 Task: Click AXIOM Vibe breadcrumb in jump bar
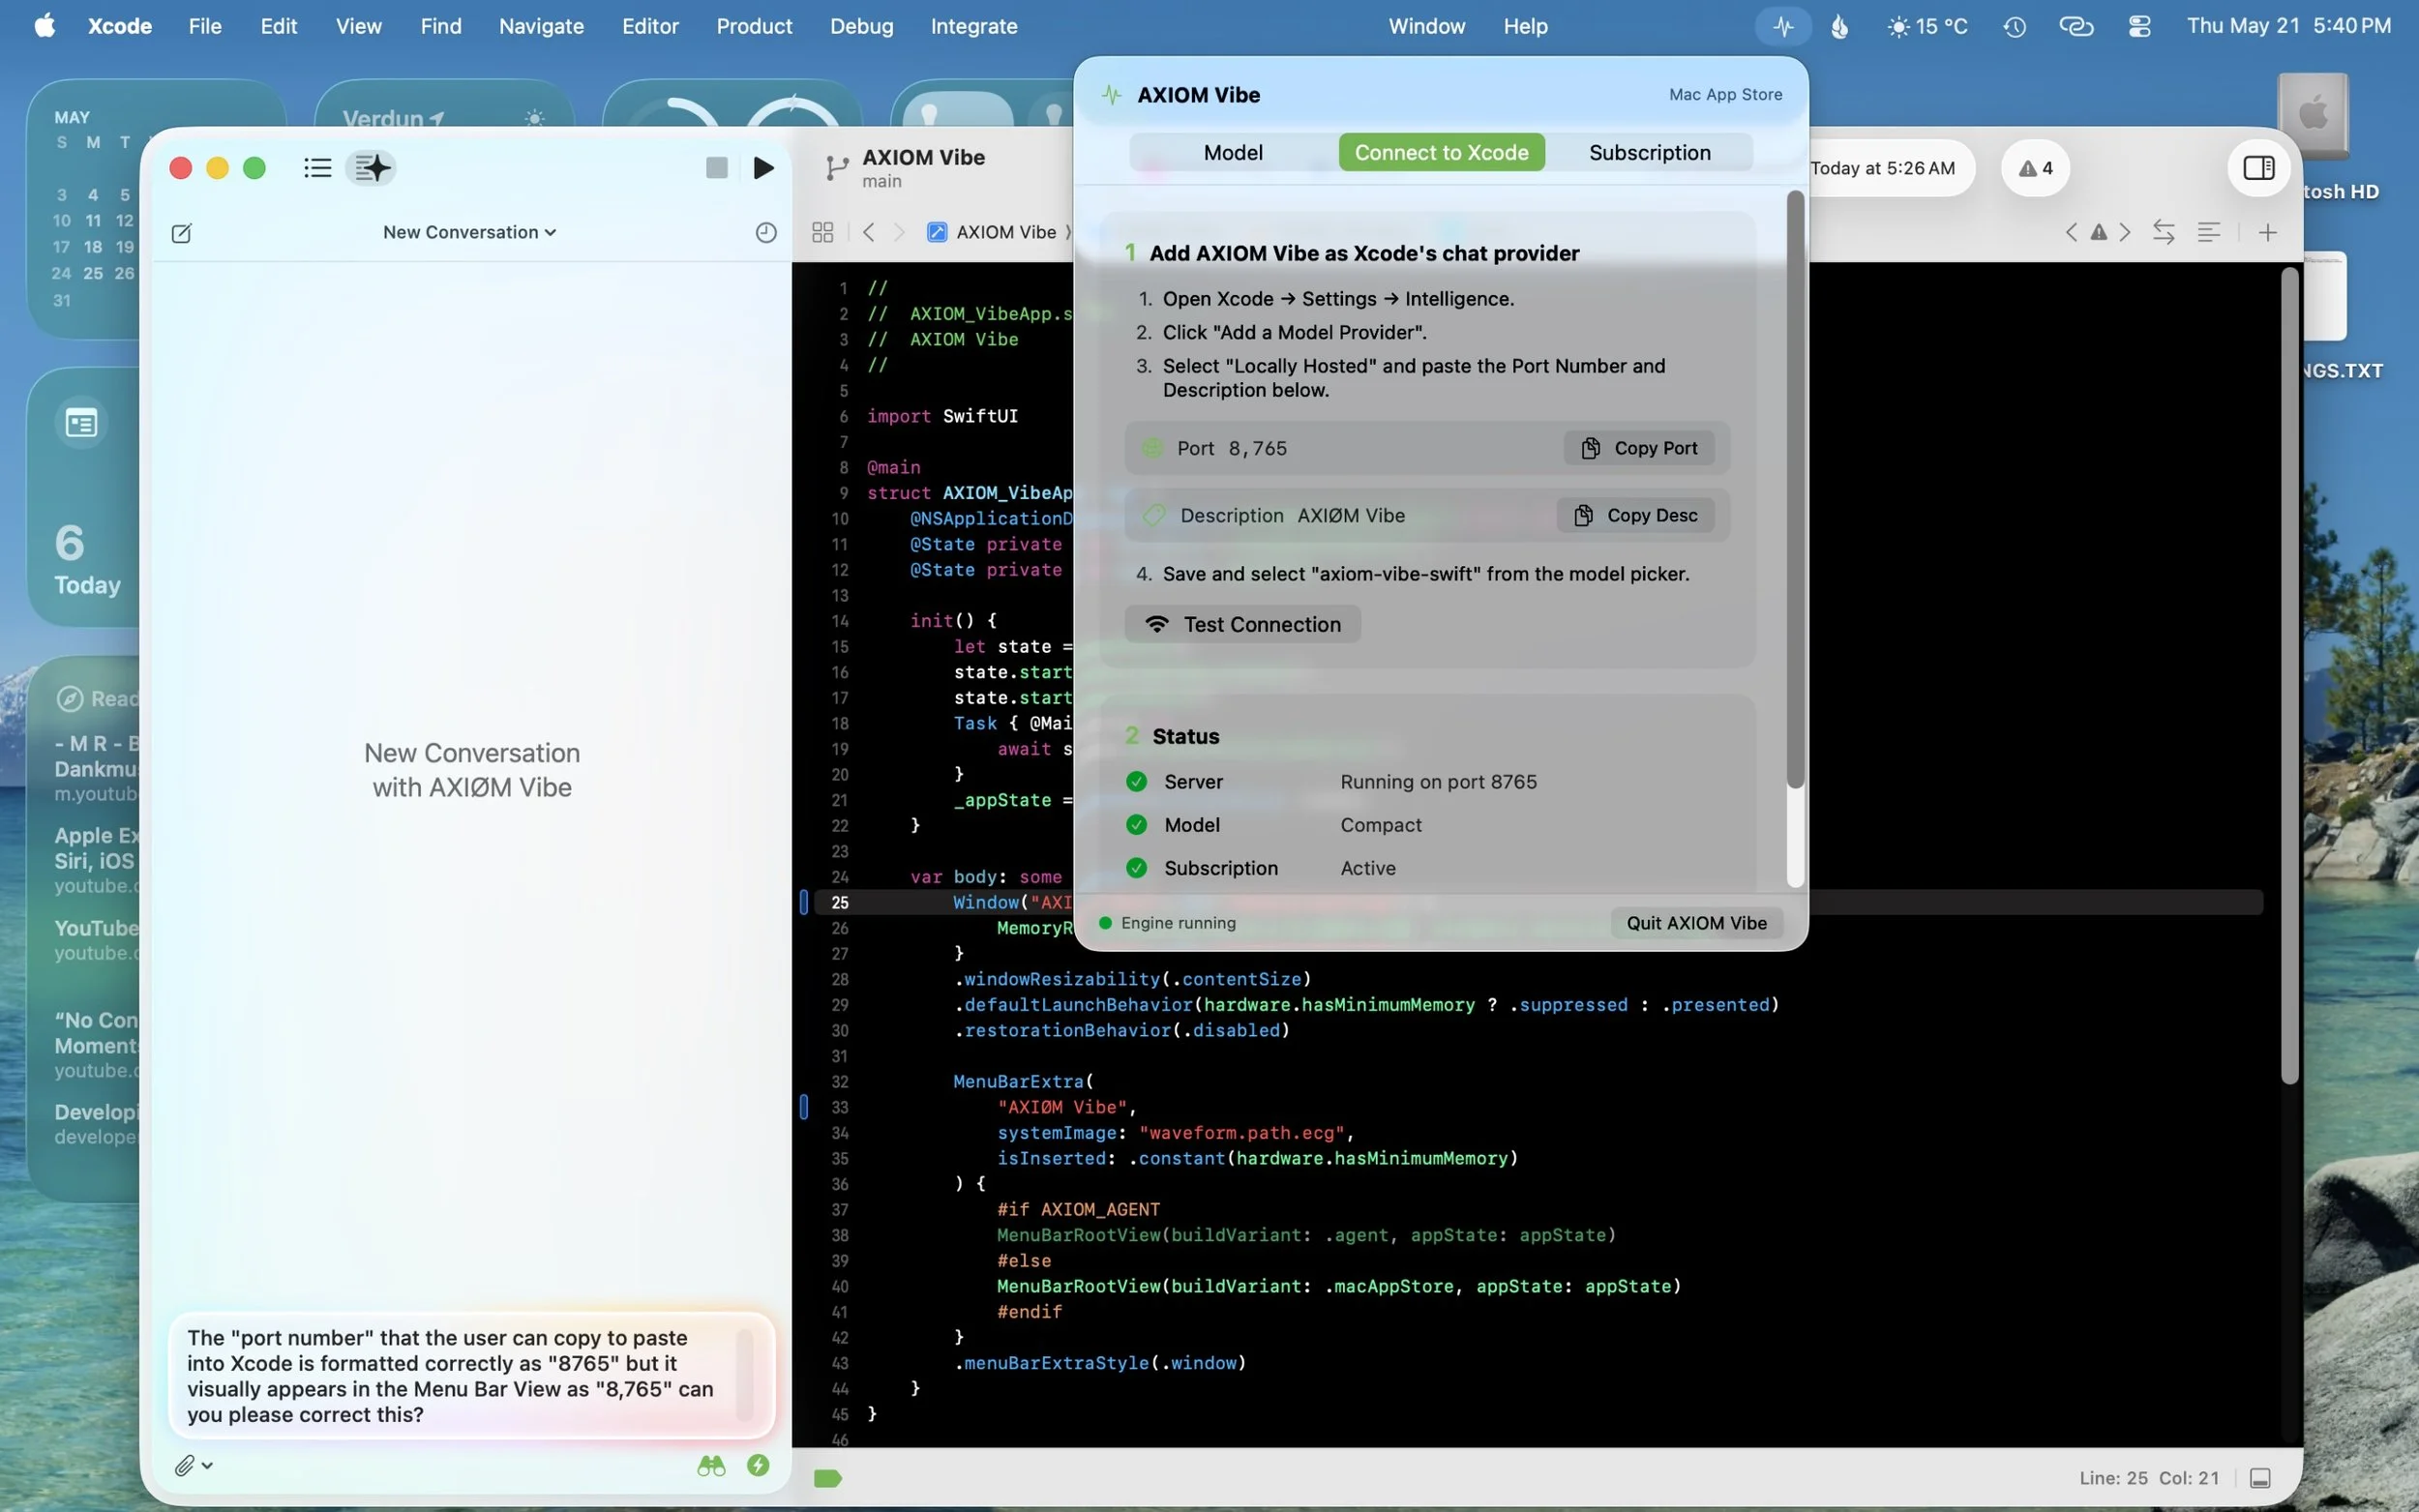991,232
